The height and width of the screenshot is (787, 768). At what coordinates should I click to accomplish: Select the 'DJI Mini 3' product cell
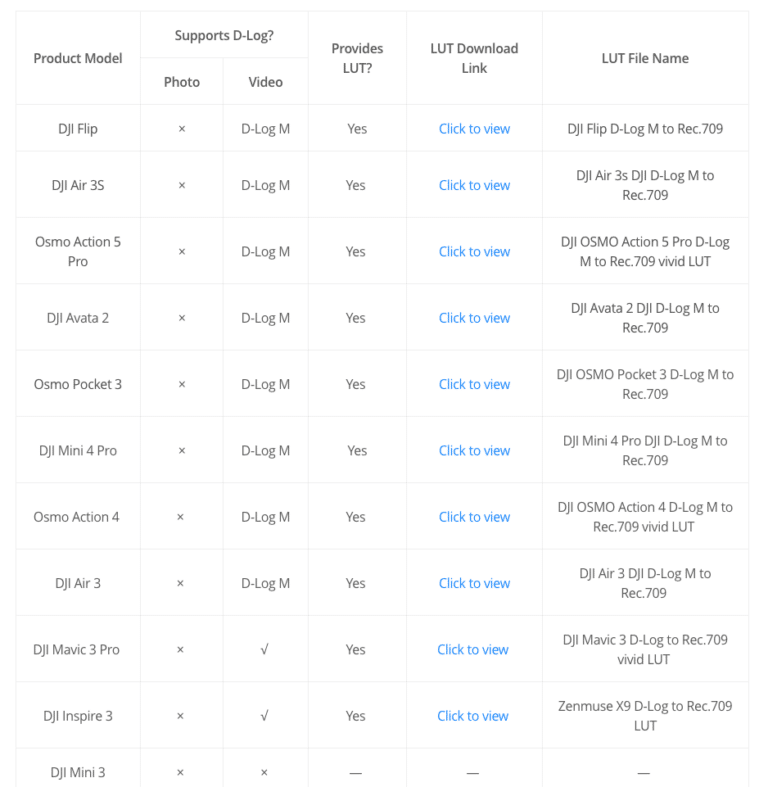click(x=78, y=772)
